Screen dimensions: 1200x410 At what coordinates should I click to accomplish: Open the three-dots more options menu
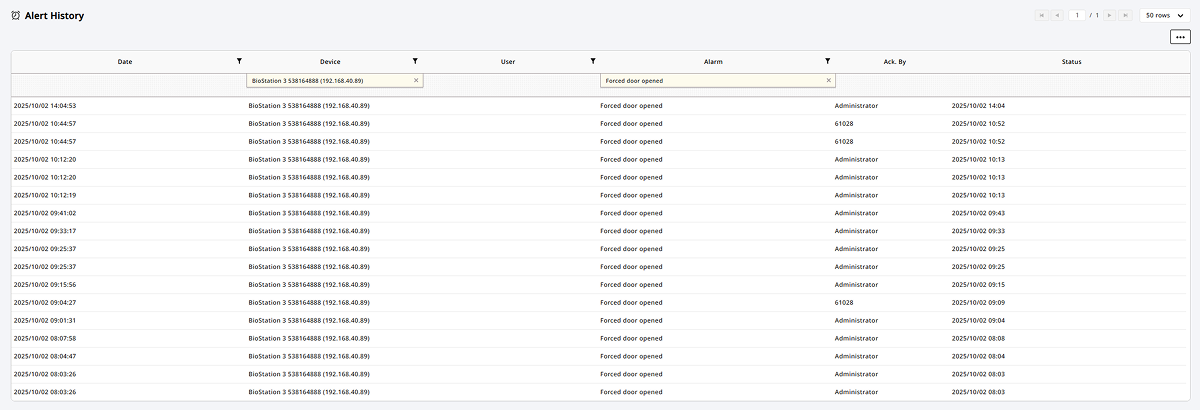(1181, 37)
